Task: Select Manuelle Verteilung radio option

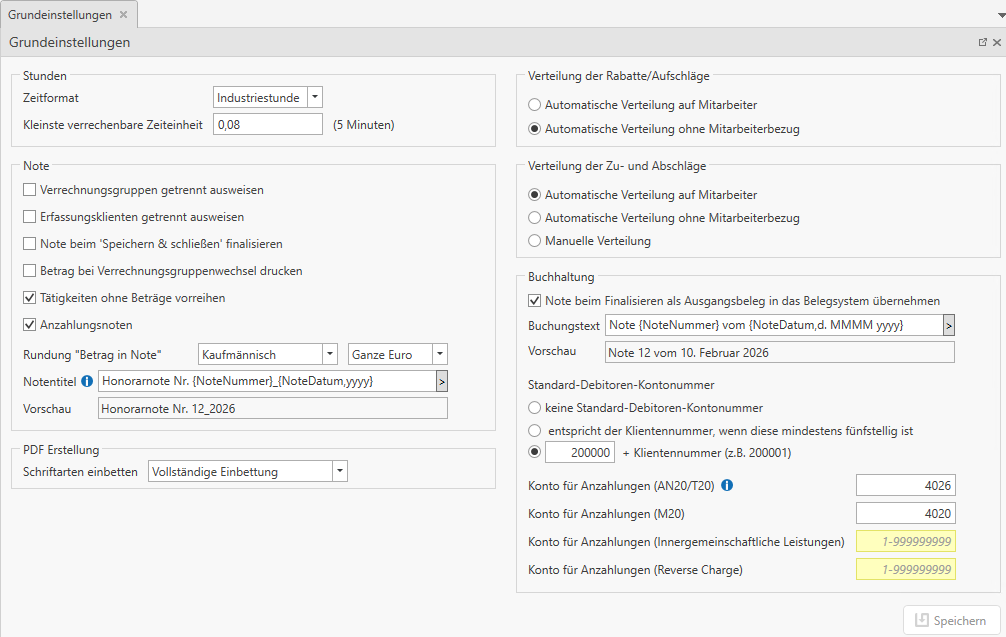Action: point(535,241)
